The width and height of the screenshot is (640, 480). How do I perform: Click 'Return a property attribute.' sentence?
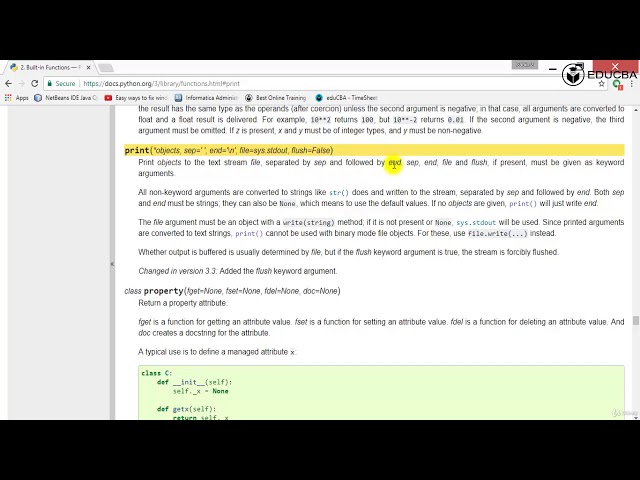(x=183, y=303)
